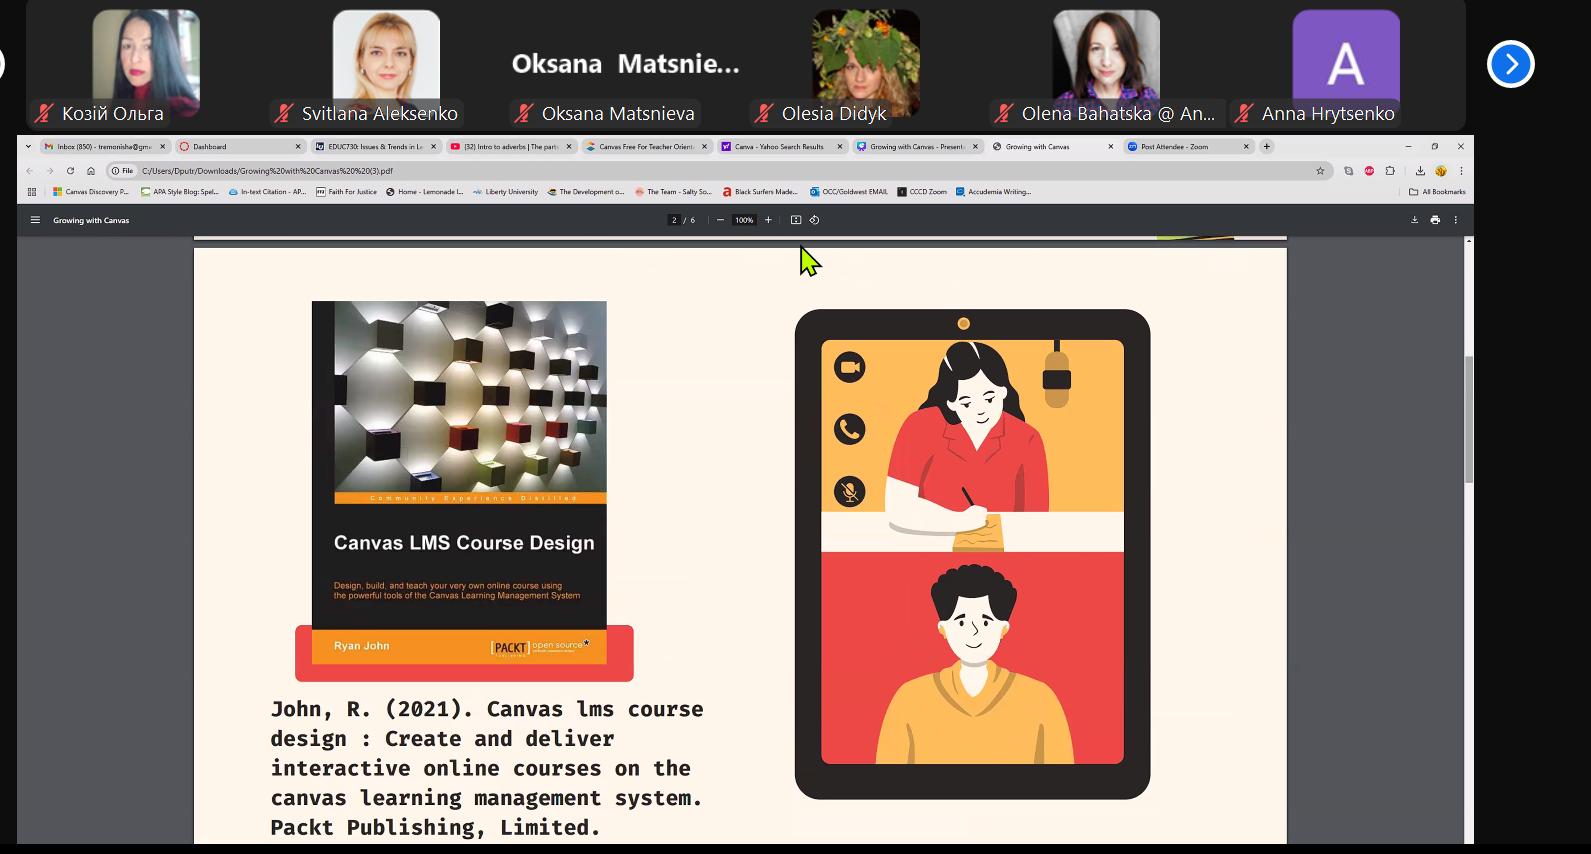The height and width of the screenshot is (854, 1591).
Task: Open In-text Citation bookmark
Action: tap(267, 192)
